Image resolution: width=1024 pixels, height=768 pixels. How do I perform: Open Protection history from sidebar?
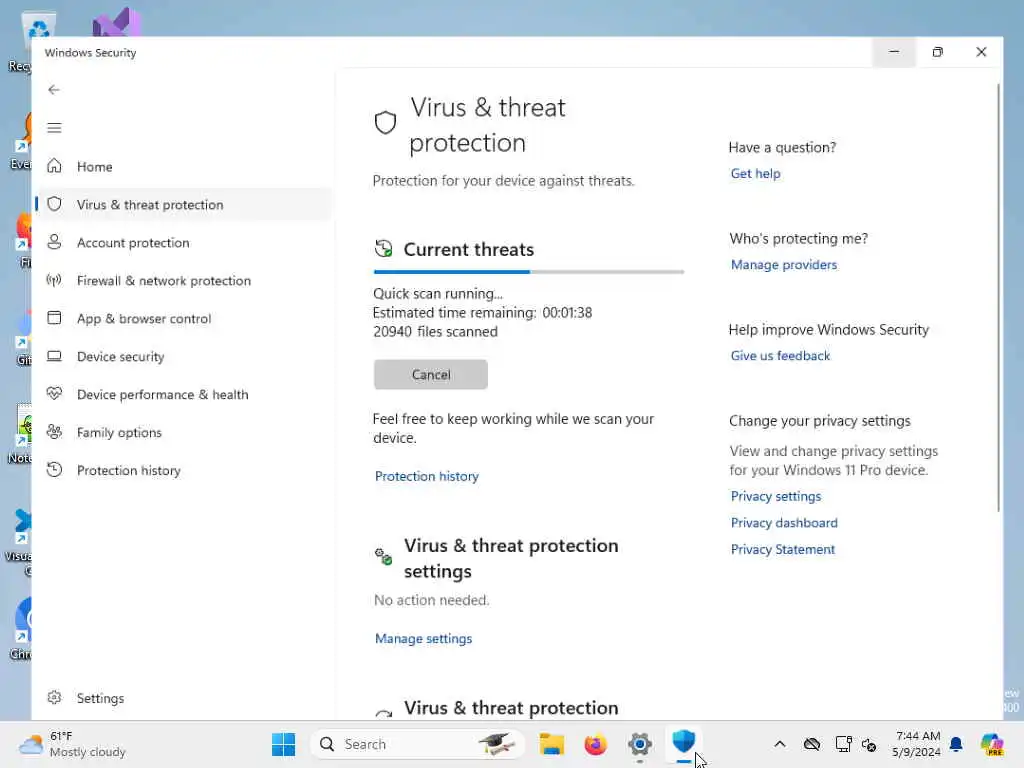[x=185, y=470]
